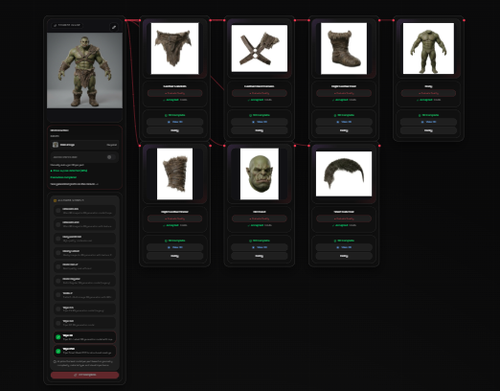Open the leather chest harness thumbnail
500x391 pixels.
click(x=259, y=48)
